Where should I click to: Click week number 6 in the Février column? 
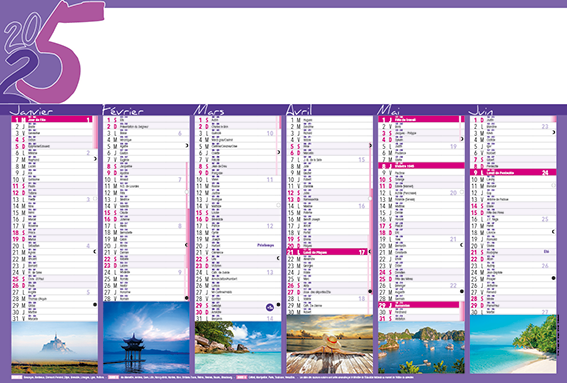pyautogui.click(x=180, y=133)
